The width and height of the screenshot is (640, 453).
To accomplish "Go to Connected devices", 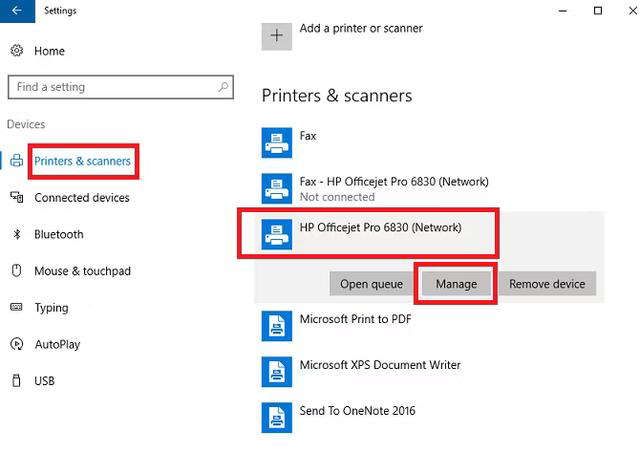I will pos(82,198).
